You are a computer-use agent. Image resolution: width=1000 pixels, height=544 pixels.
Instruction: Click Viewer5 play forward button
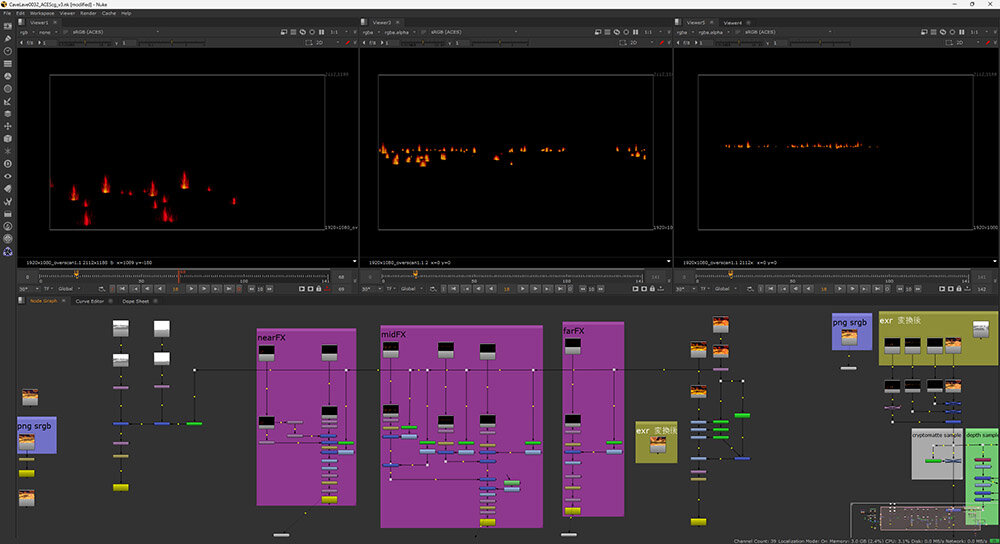pyautogui.click(x=839, y=289)
